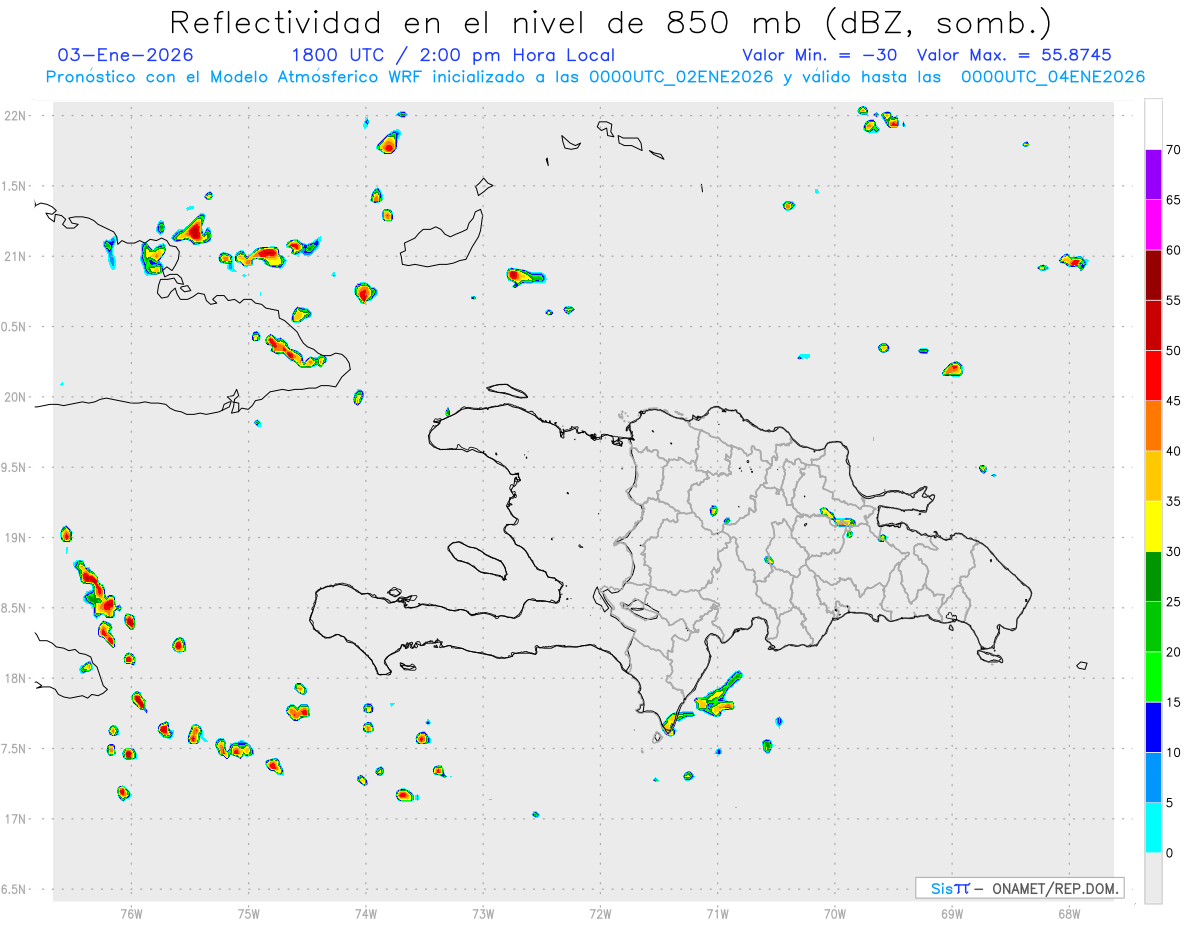Viewport: 1200px width, 927px height.
Task: Click the "73W" longitude axis label
Action: click(483, 914)
